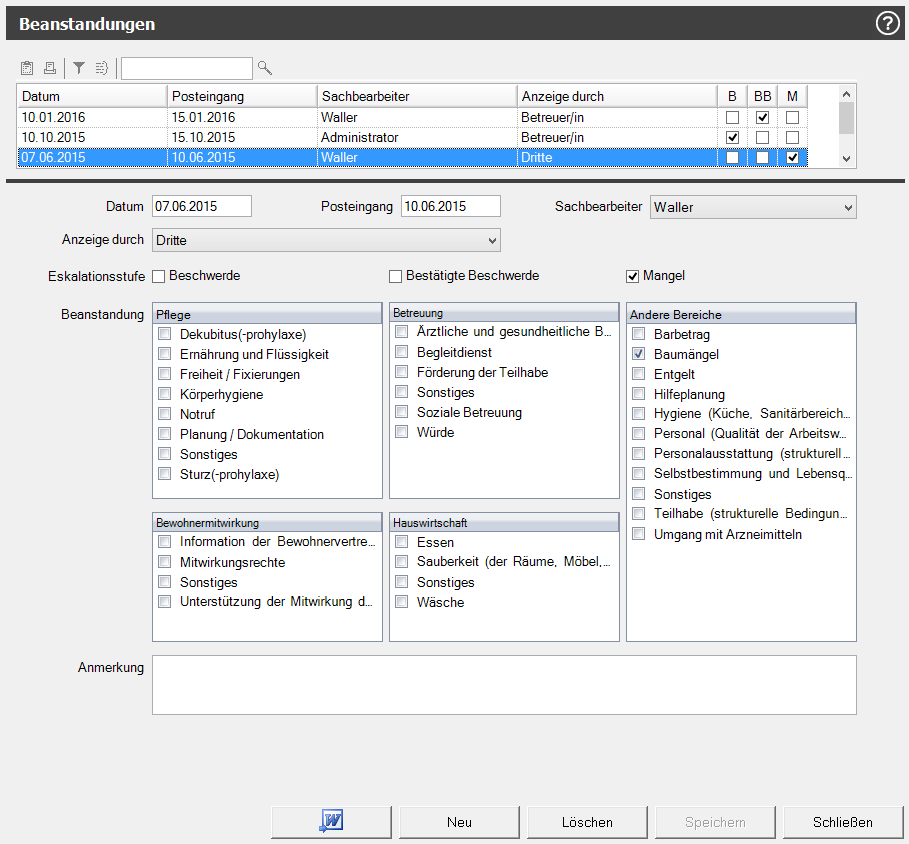Image resolution: width=909 pixels, height=844 pixels.
Task: Click the Word export button
Action: point(330,822)
